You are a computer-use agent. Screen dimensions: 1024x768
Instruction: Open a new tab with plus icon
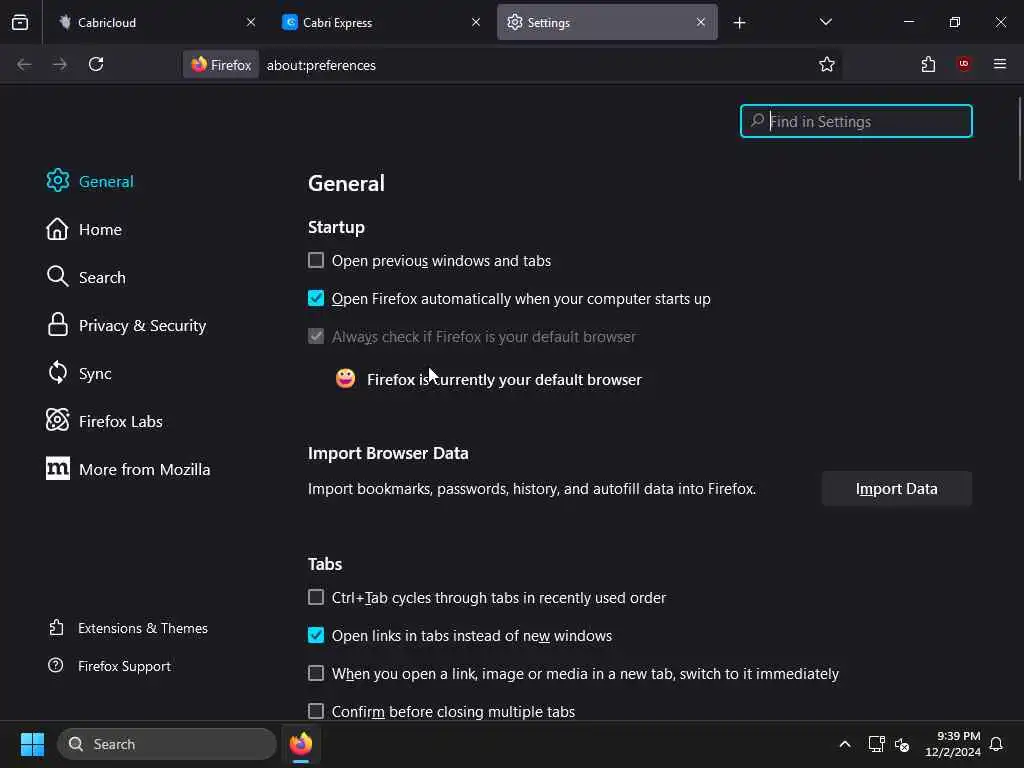(x=739, y=22)
